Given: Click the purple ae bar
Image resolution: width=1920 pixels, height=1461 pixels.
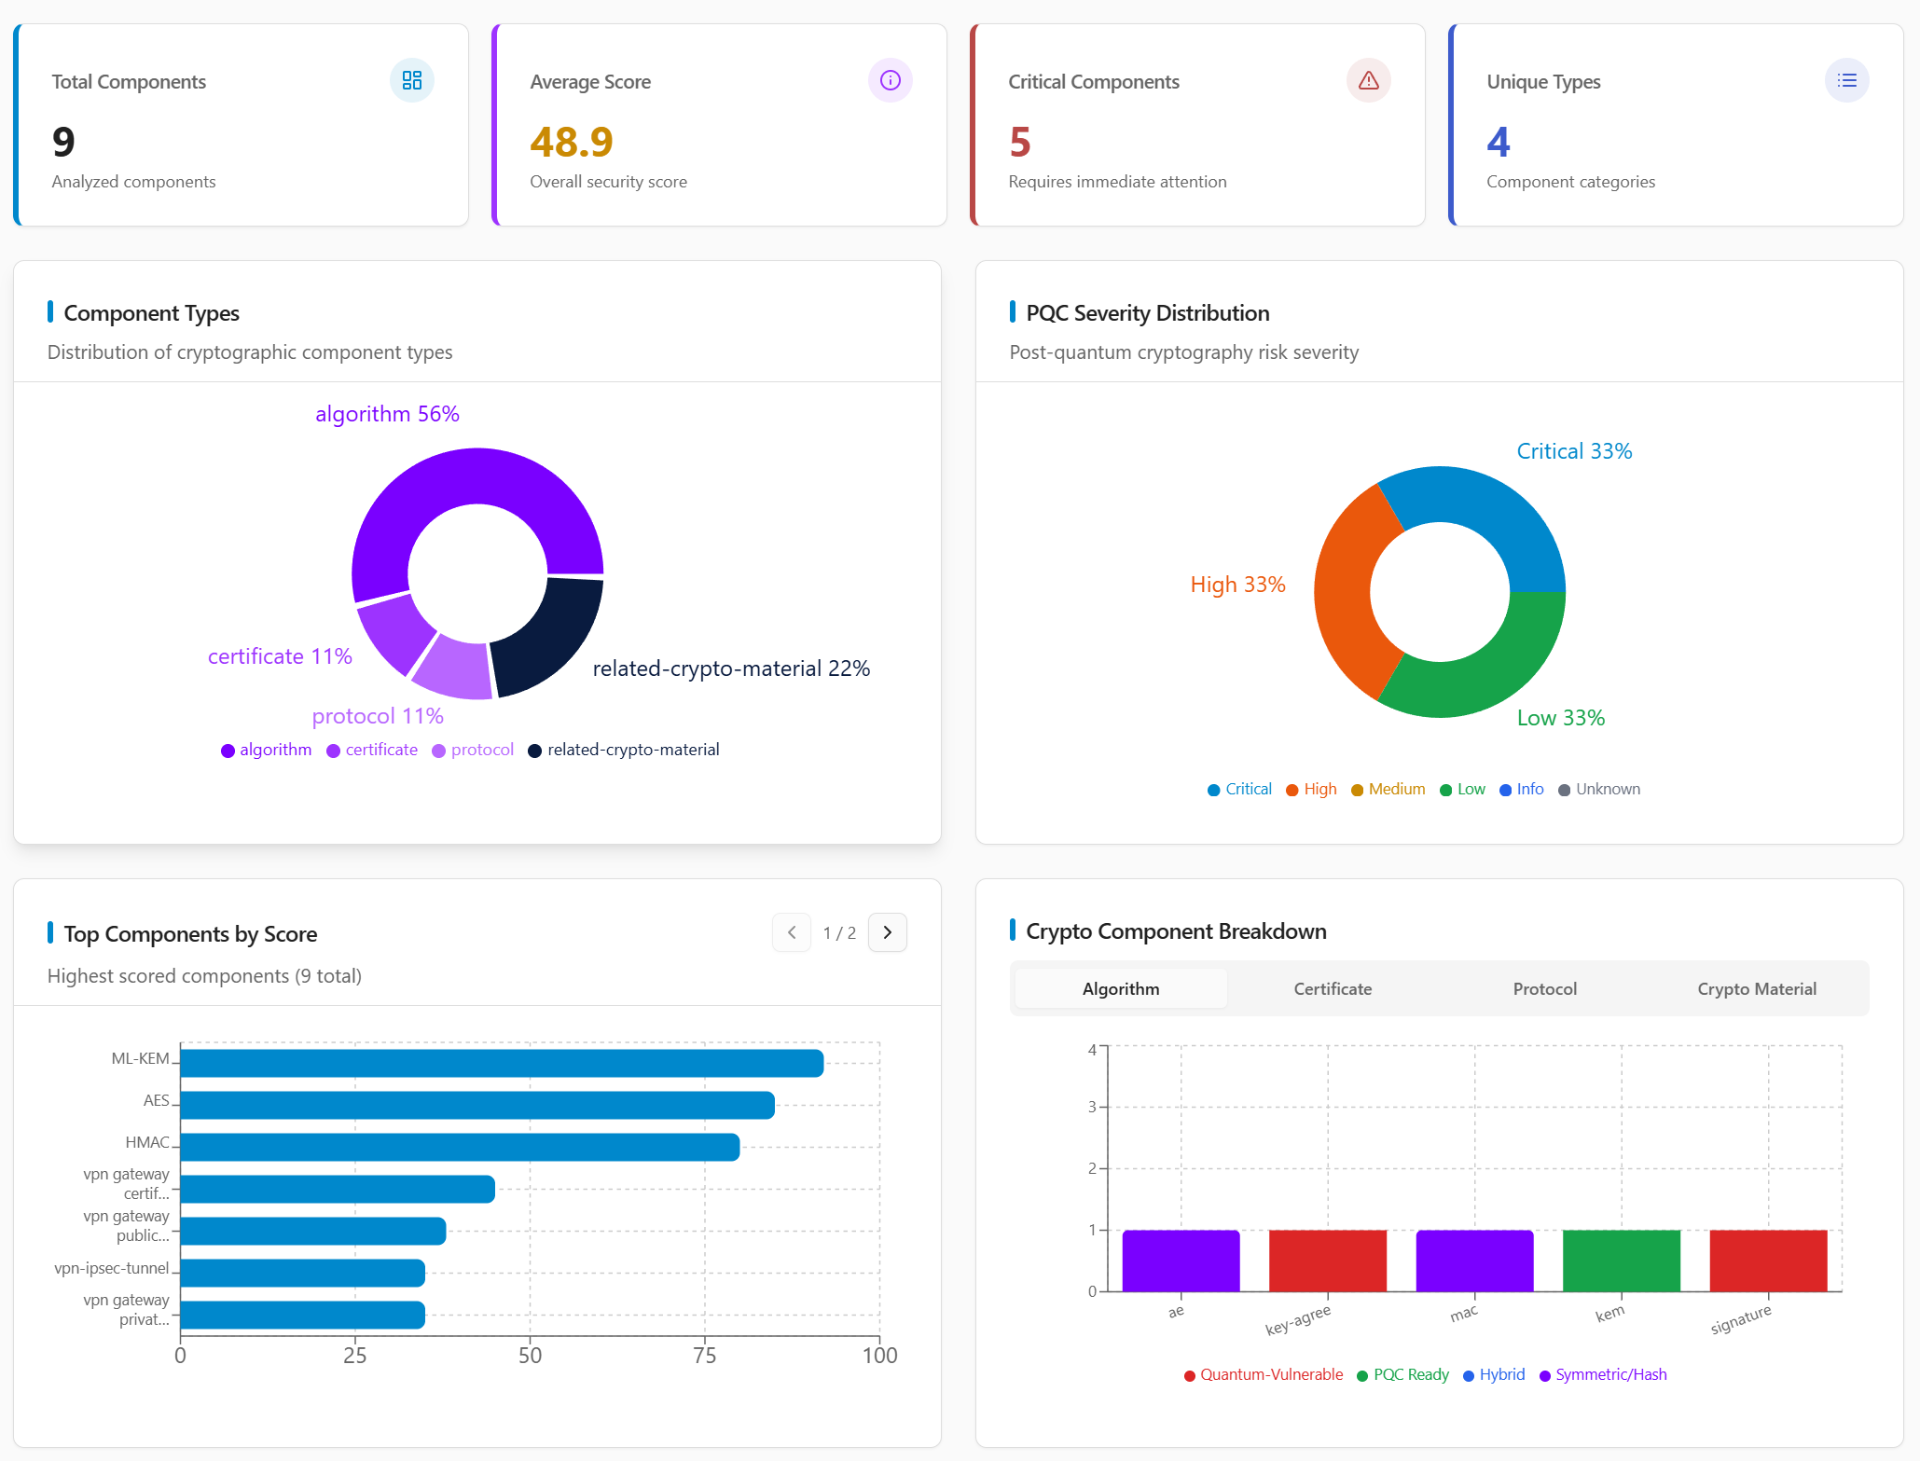Looking at the screenshot, I should (x=1181, y=1260).
